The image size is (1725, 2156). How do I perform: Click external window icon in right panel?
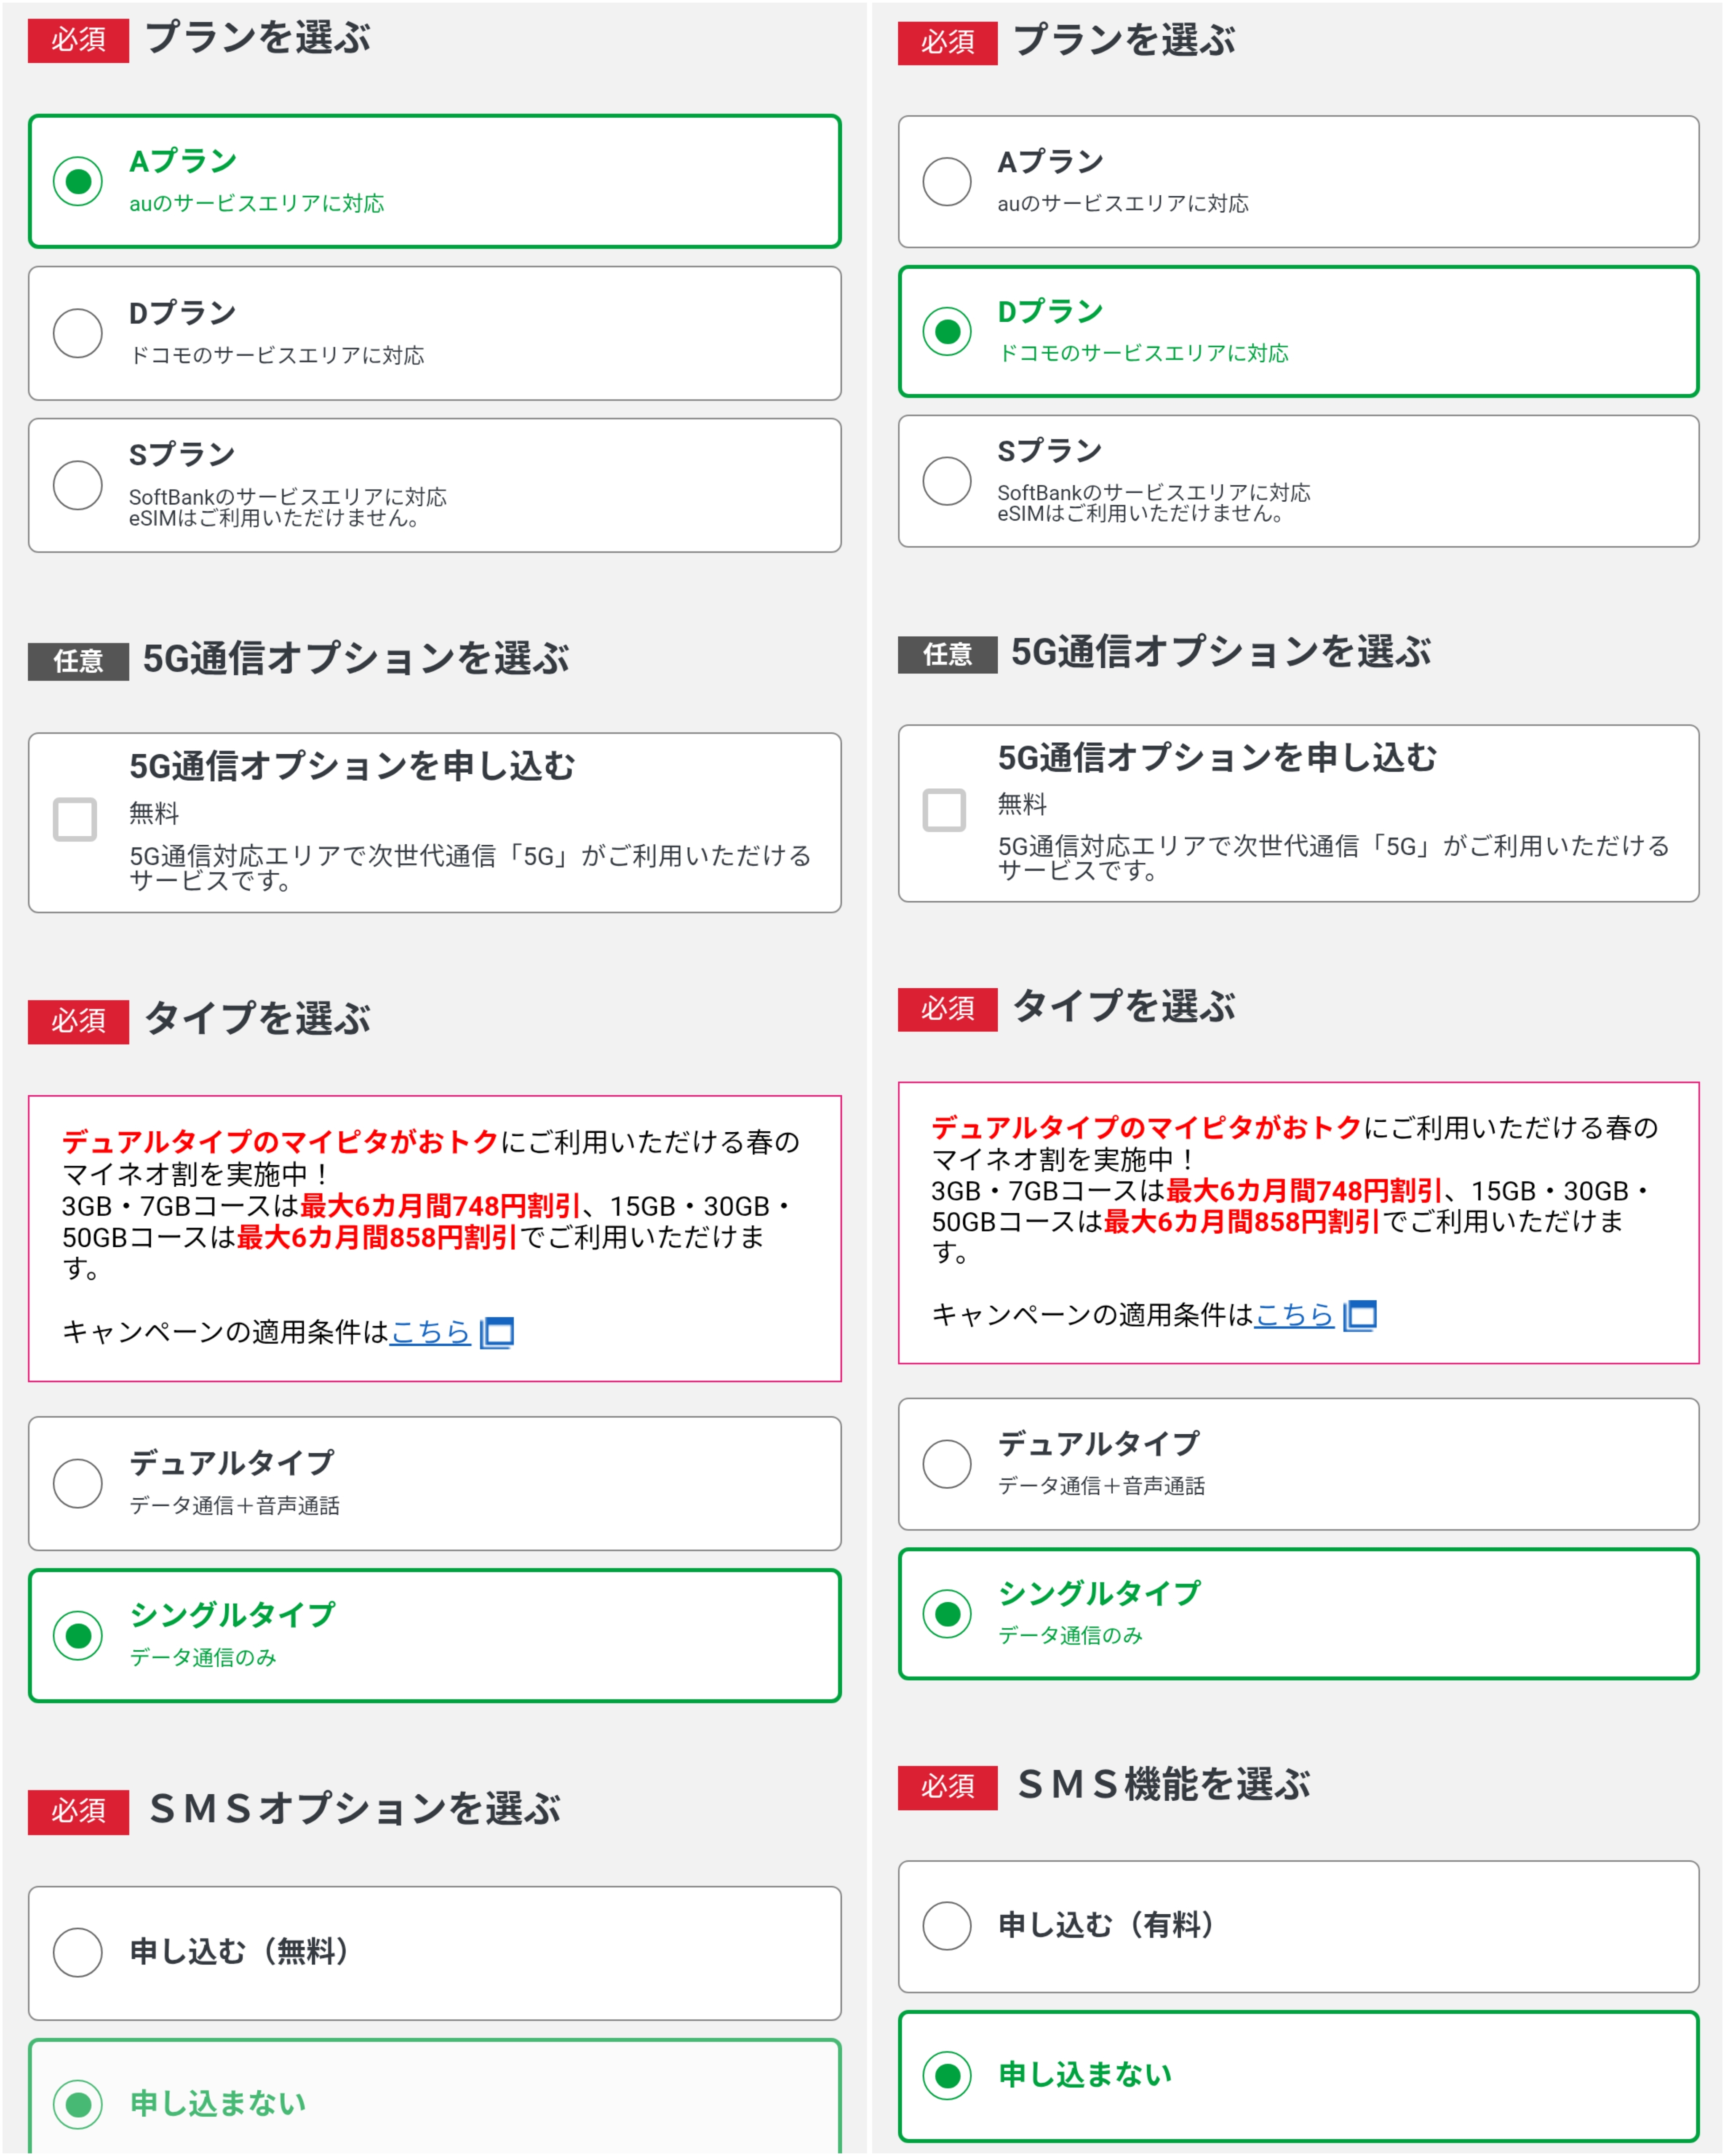1361,1315
